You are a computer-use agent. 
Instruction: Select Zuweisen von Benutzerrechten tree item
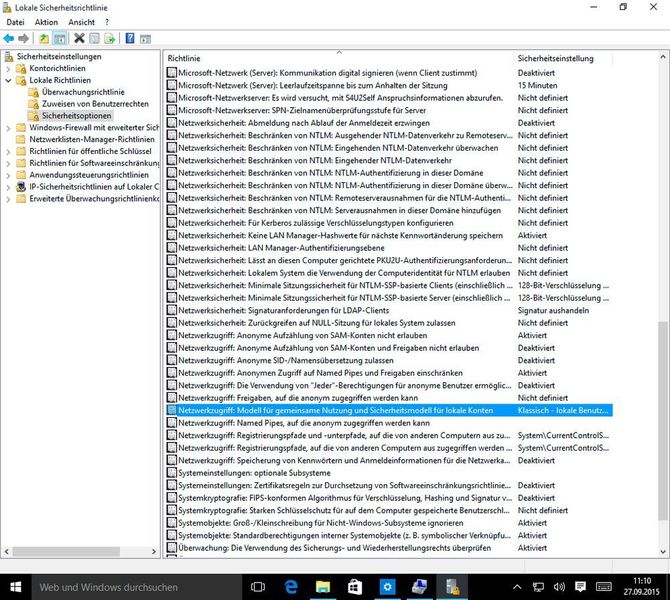click(95, 104)
